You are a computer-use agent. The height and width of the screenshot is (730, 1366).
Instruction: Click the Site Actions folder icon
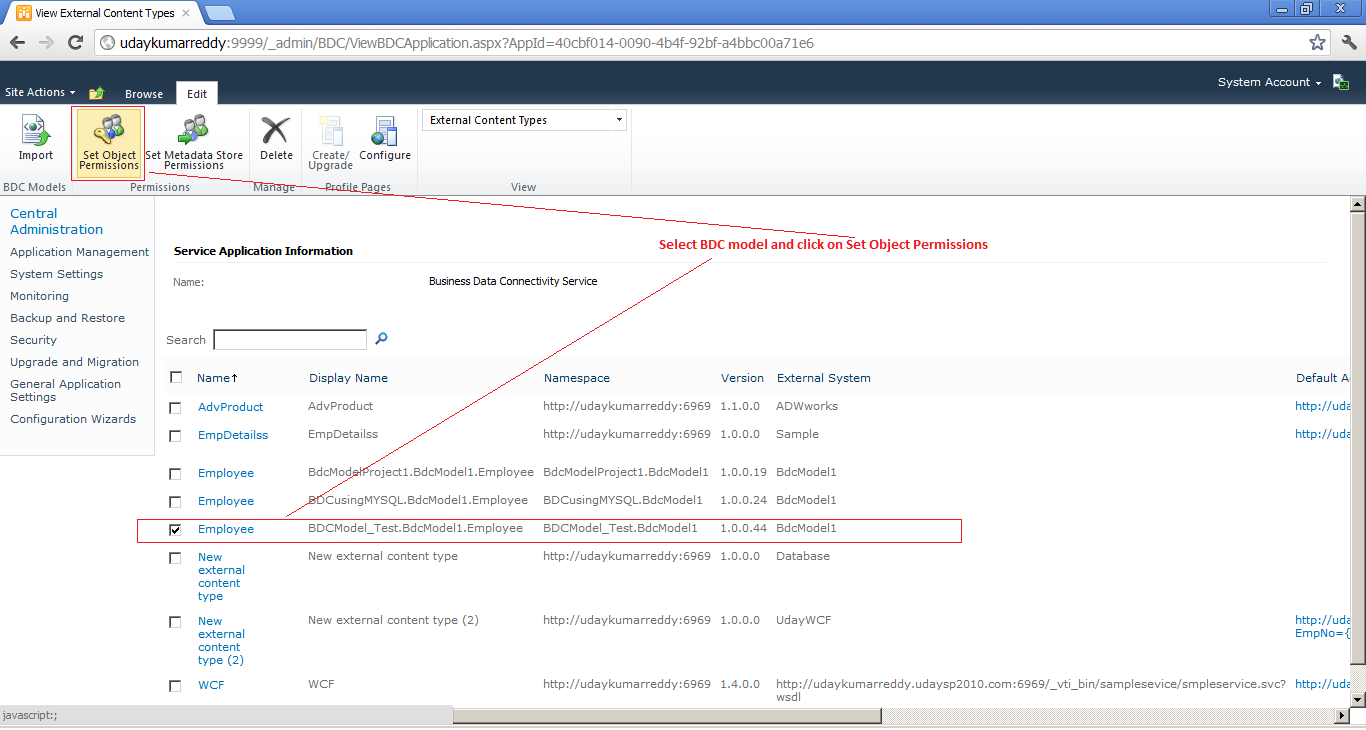tap(96, 92)
